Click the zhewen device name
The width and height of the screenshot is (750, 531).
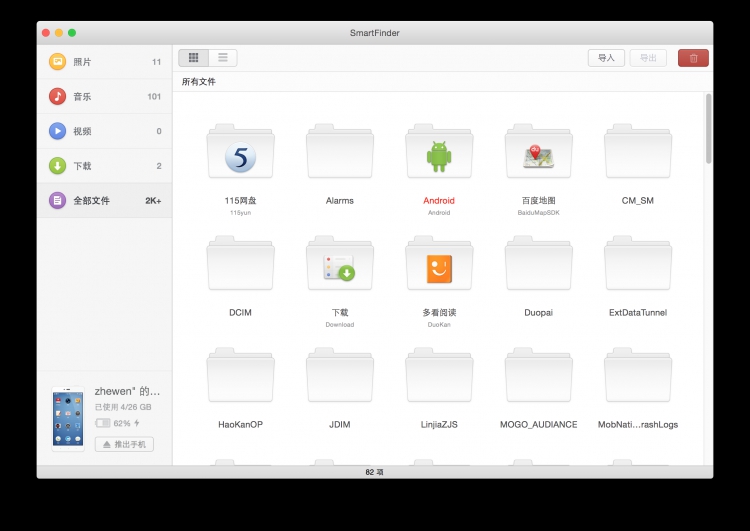click(x=127, y=391)
